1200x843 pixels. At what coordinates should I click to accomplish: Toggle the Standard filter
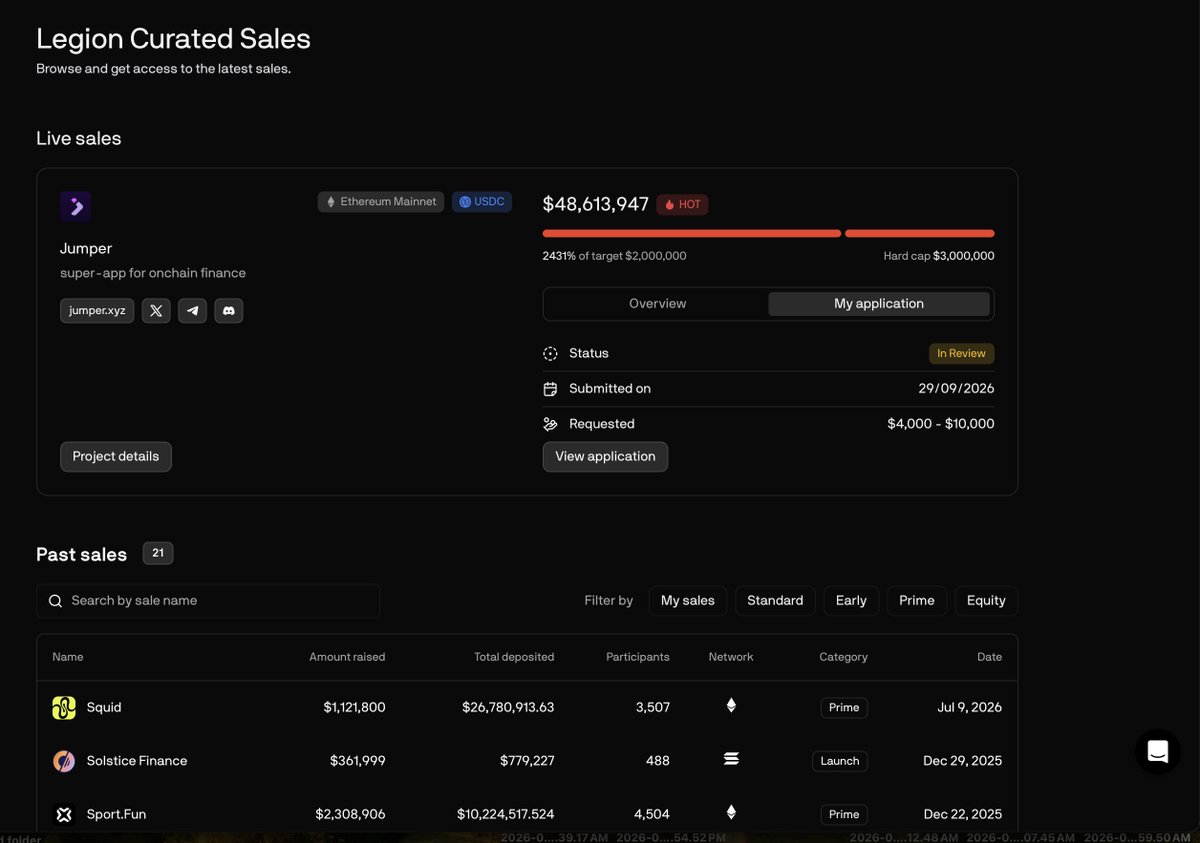pos(775,601)
